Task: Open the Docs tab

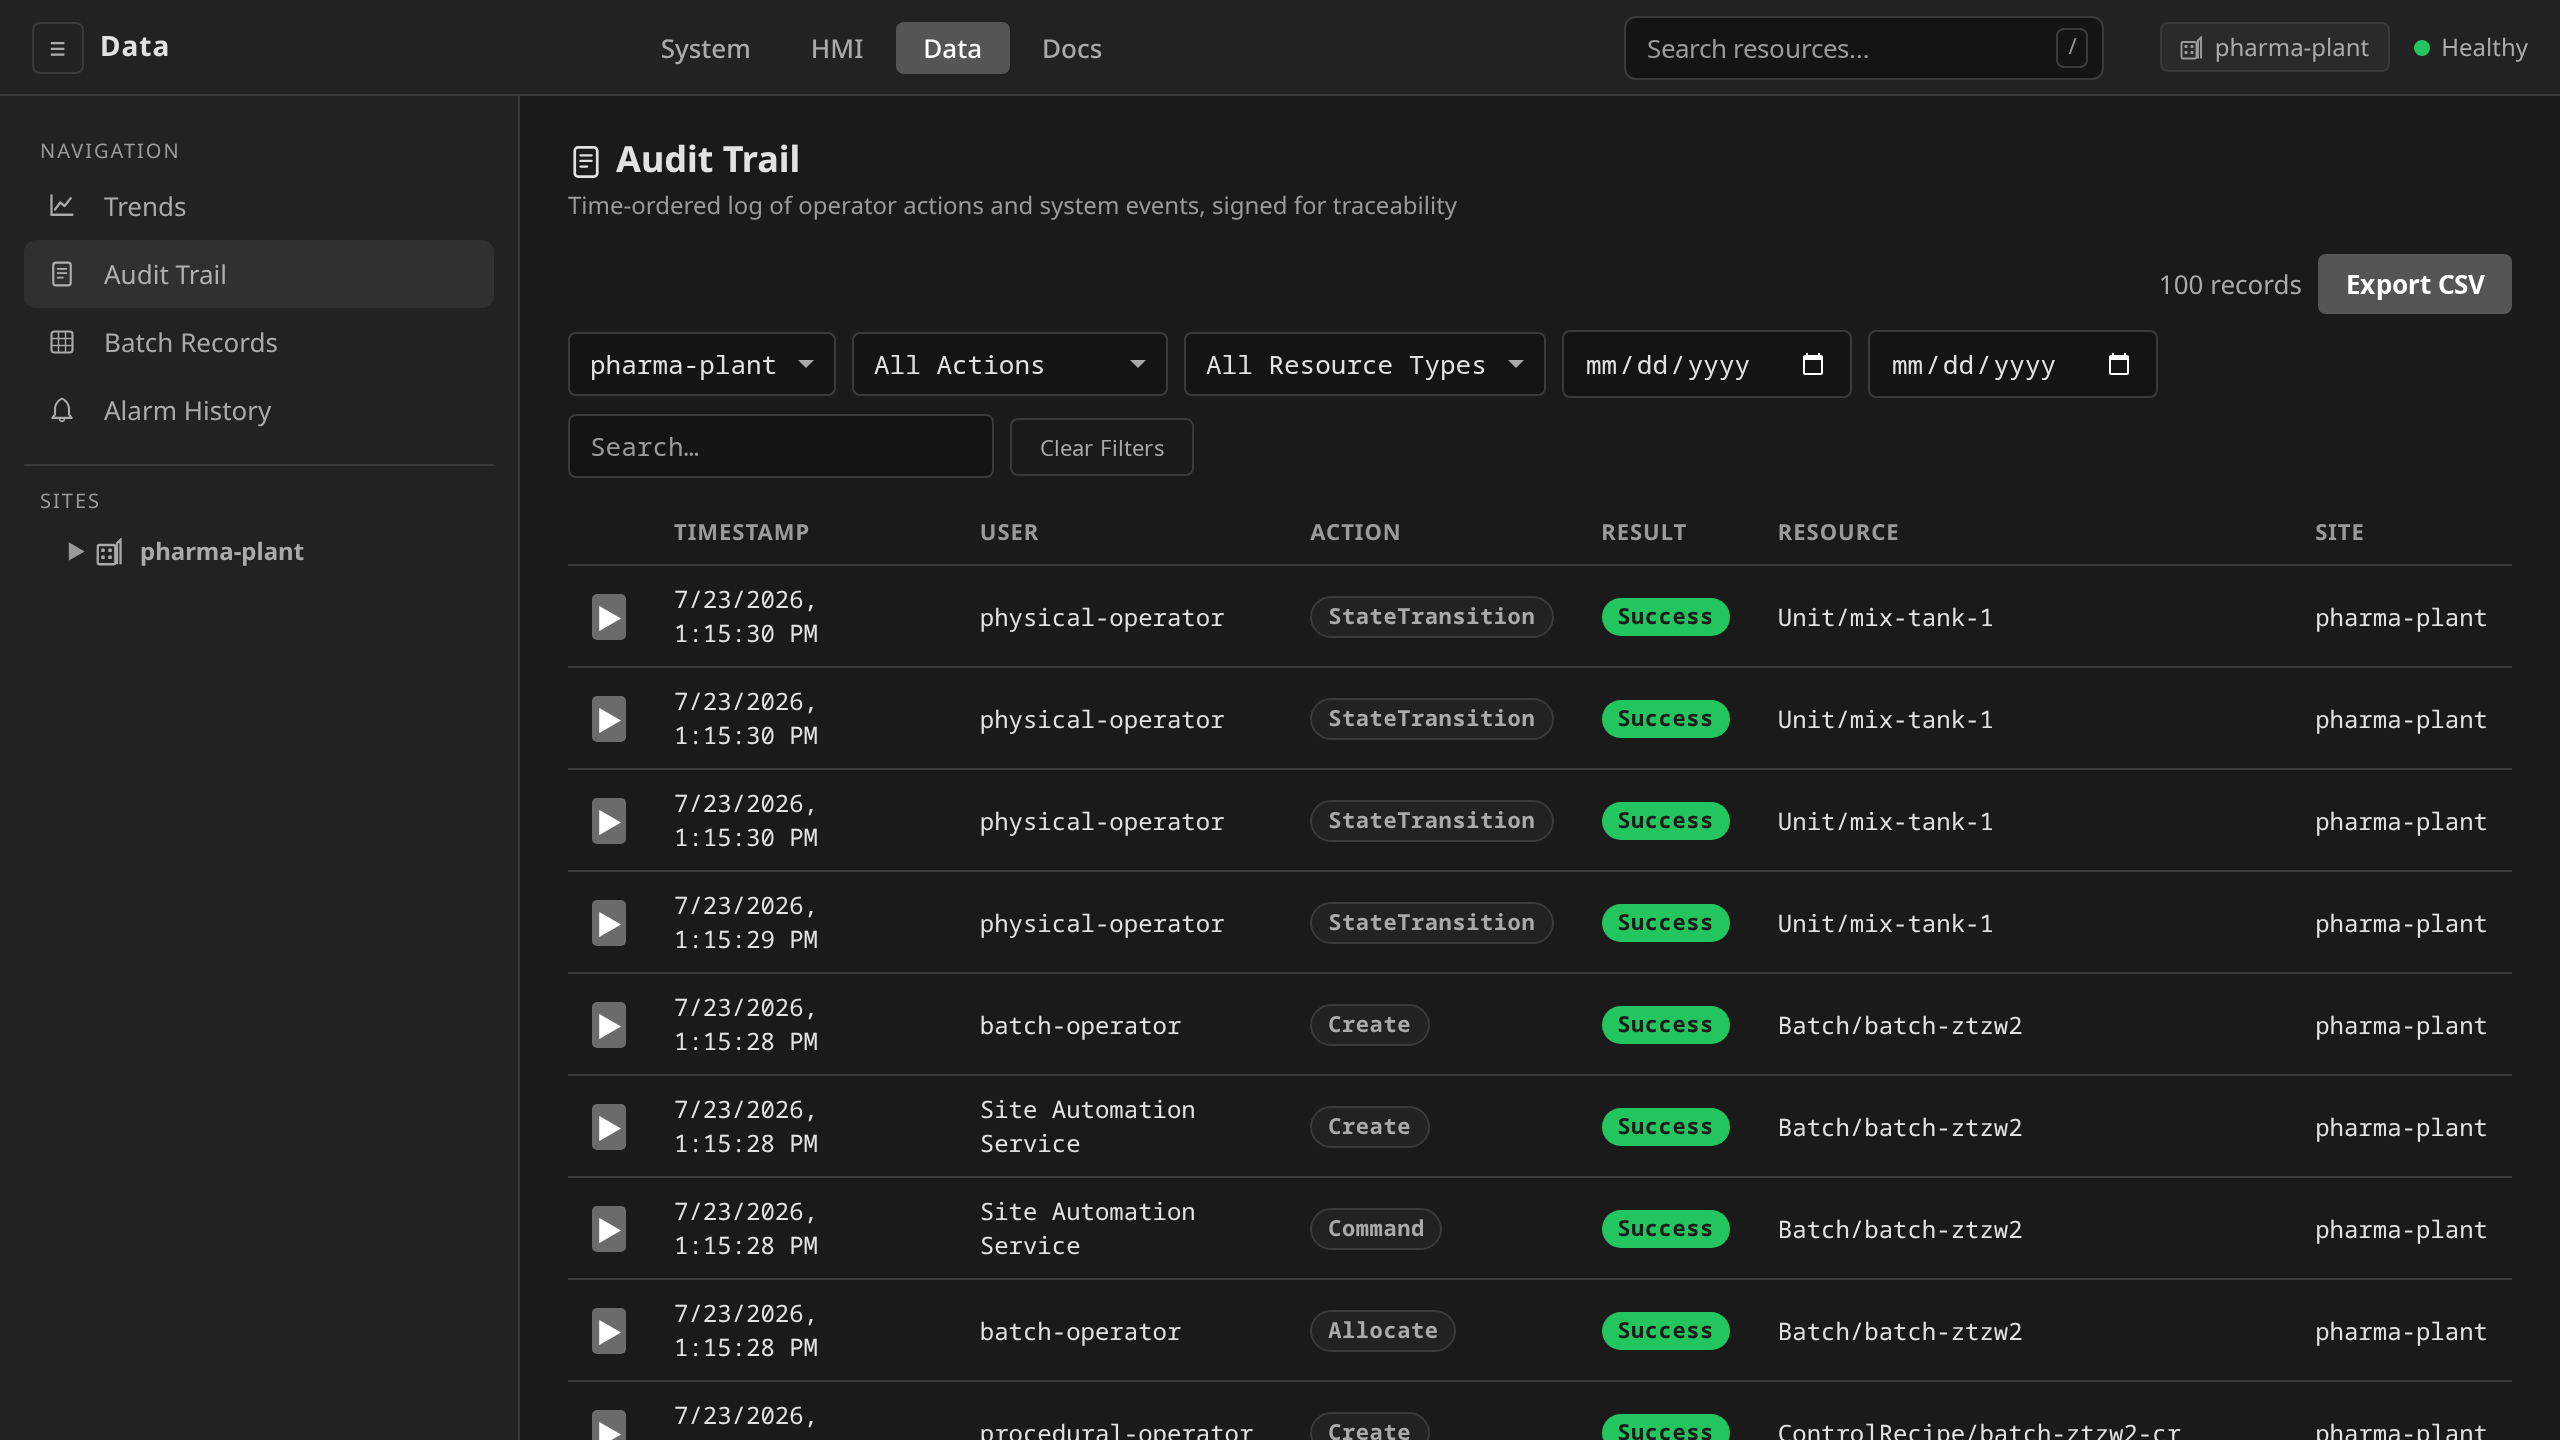Action: pyautogui.click(x=1072, y=48)
